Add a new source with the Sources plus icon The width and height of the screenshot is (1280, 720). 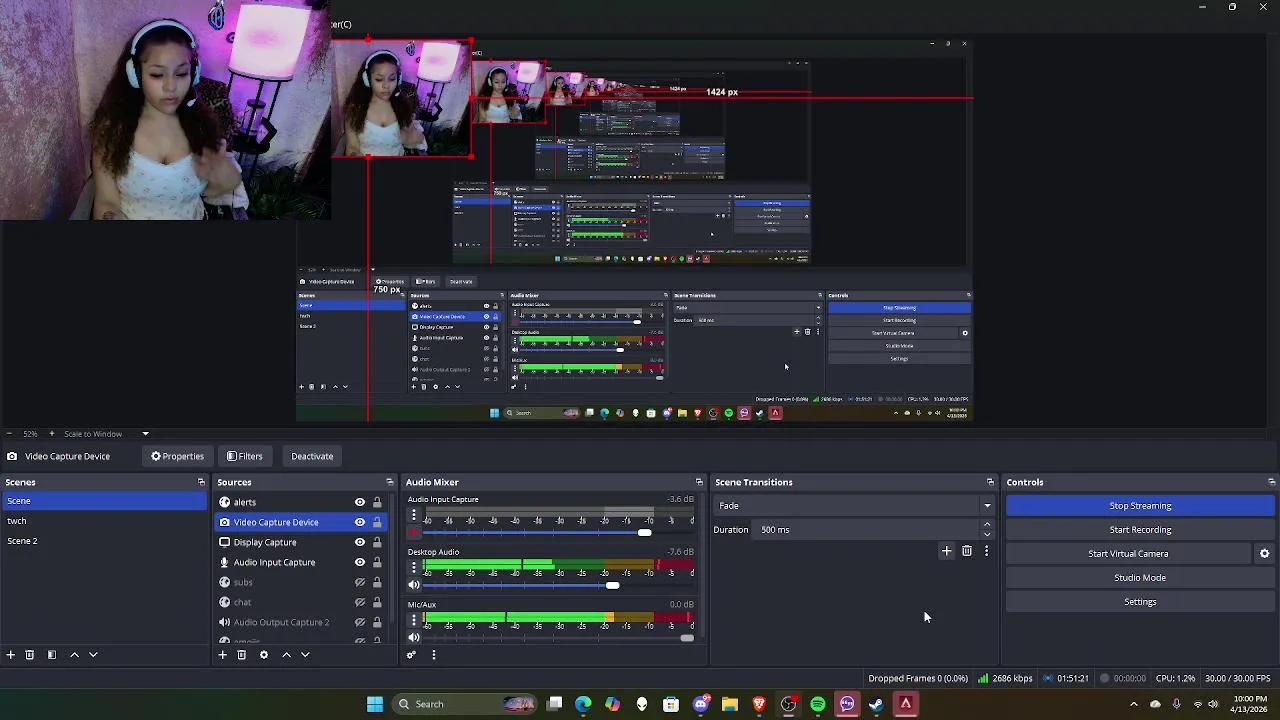(x=222, y=655)
